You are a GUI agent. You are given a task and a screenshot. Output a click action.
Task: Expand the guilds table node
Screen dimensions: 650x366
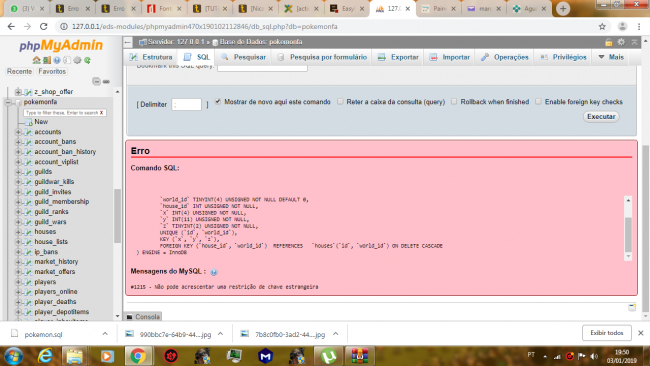(x=18, y=172)
